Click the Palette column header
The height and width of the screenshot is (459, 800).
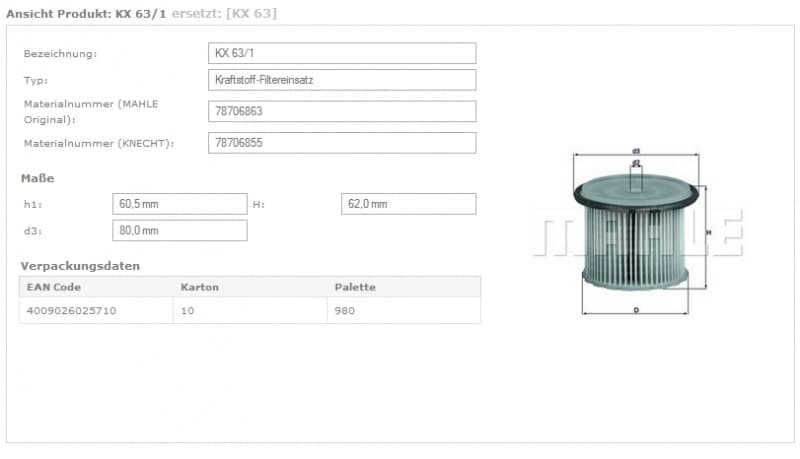[355, 287]
